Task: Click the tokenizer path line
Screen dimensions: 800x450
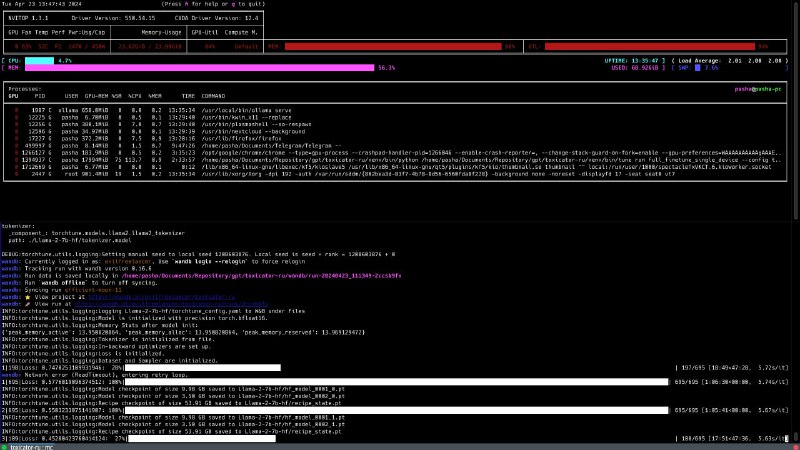Action: [70, 240]
